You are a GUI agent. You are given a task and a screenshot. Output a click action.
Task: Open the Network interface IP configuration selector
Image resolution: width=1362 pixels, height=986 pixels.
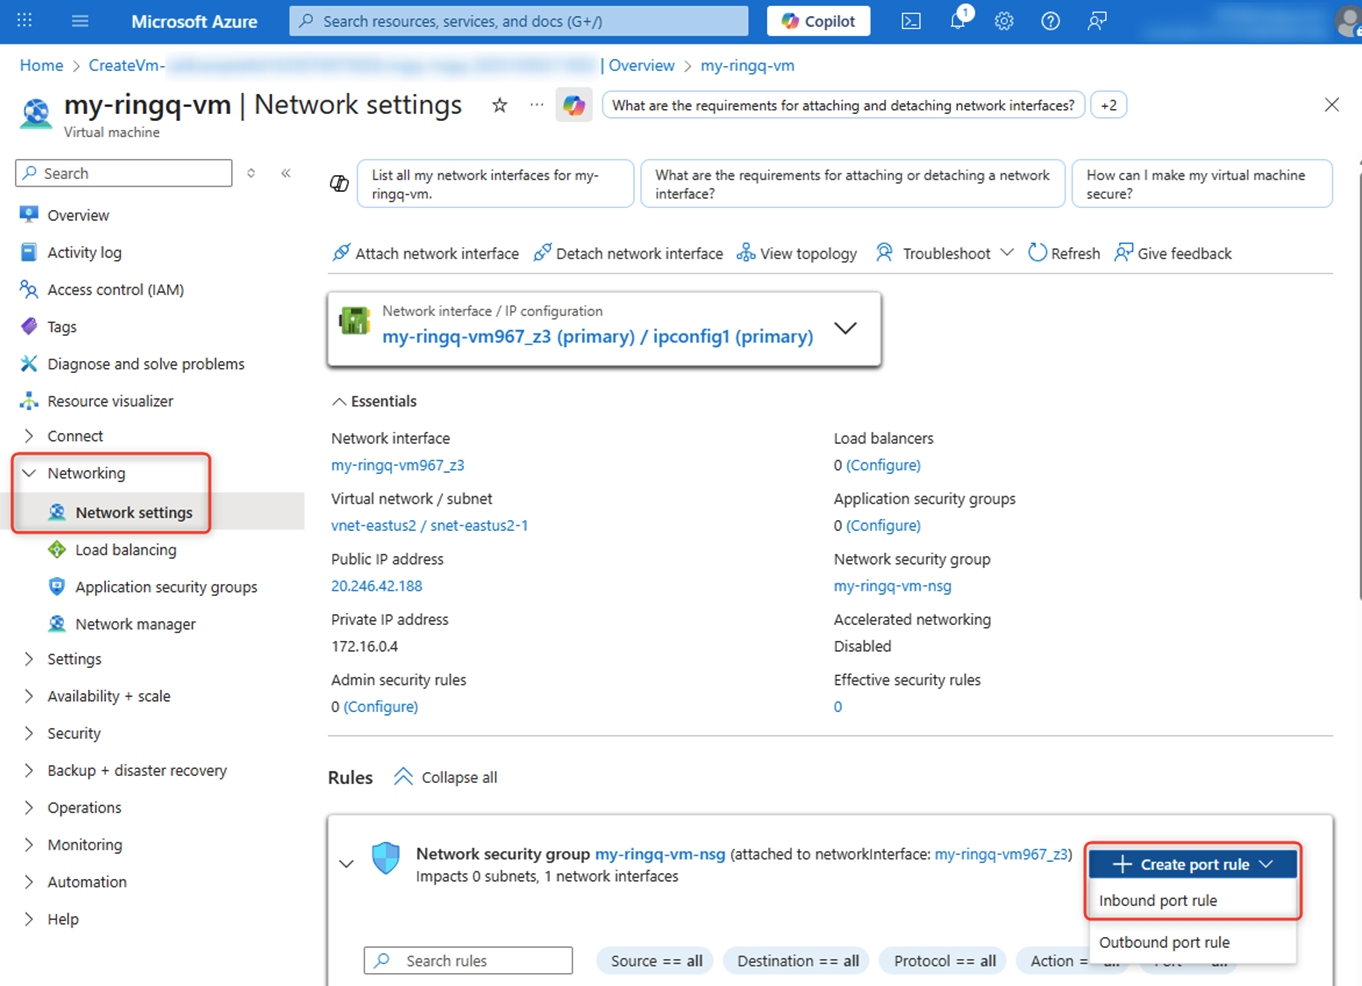[x=845, y=327]
